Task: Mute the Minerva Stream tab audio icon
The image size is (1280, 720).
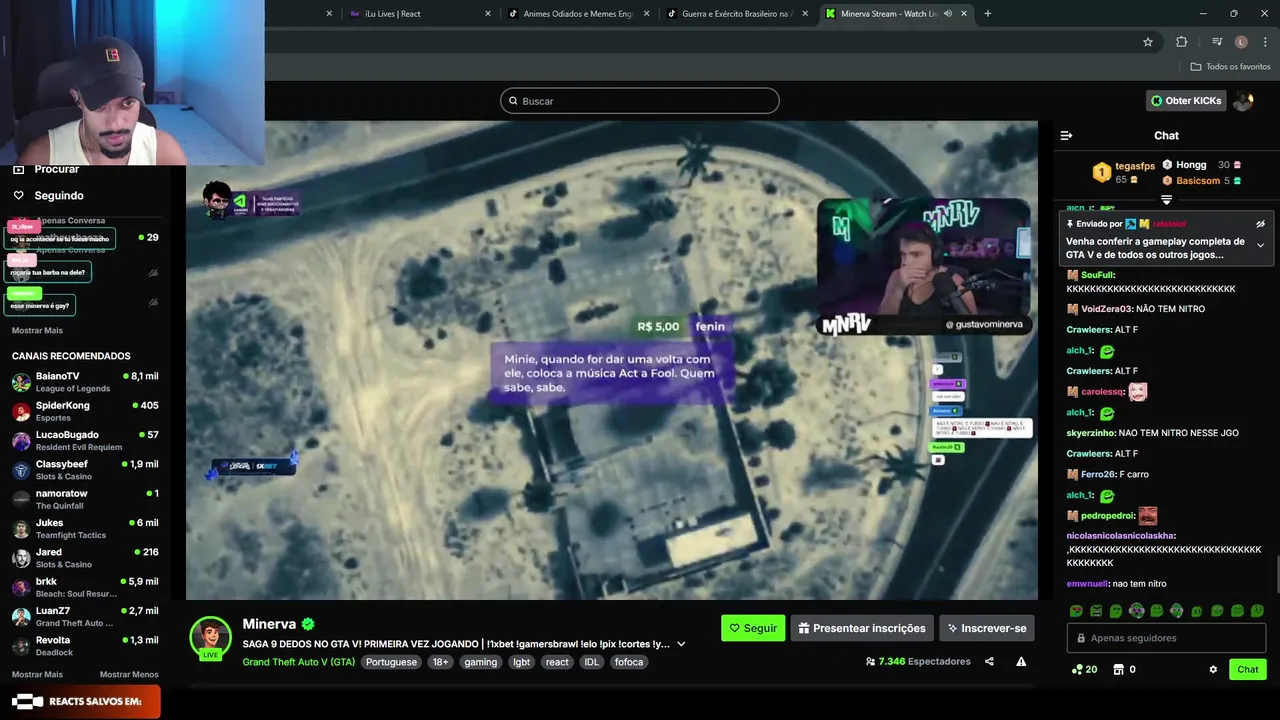Action: tap(947, 13)
